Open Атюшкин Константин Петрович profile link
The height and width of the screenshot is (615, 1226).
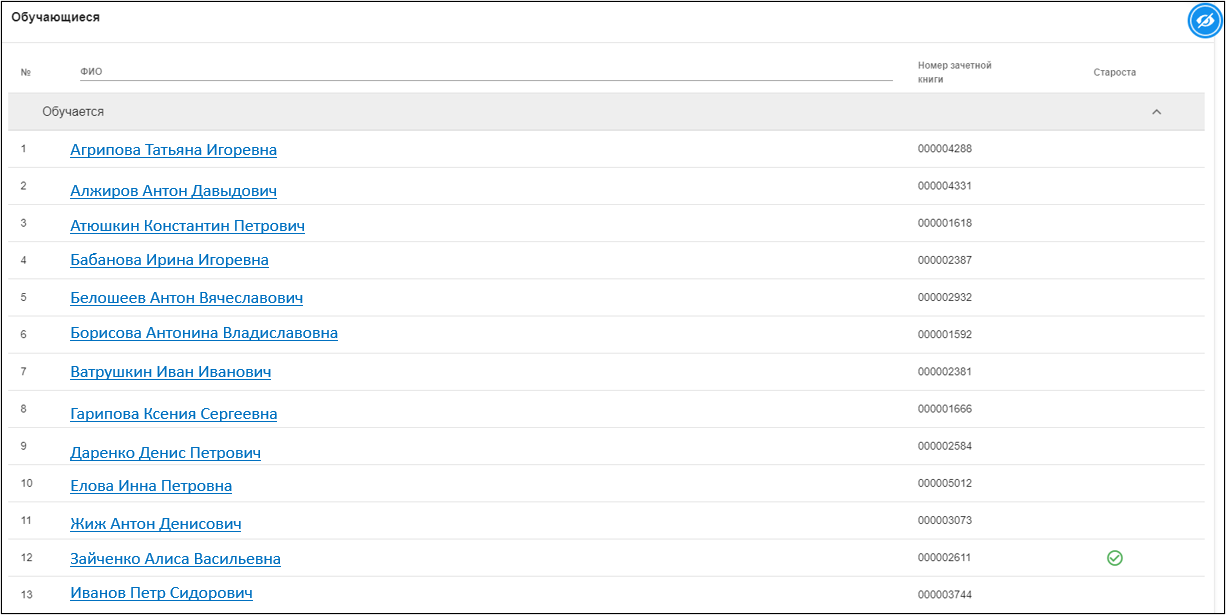(187, 226)
